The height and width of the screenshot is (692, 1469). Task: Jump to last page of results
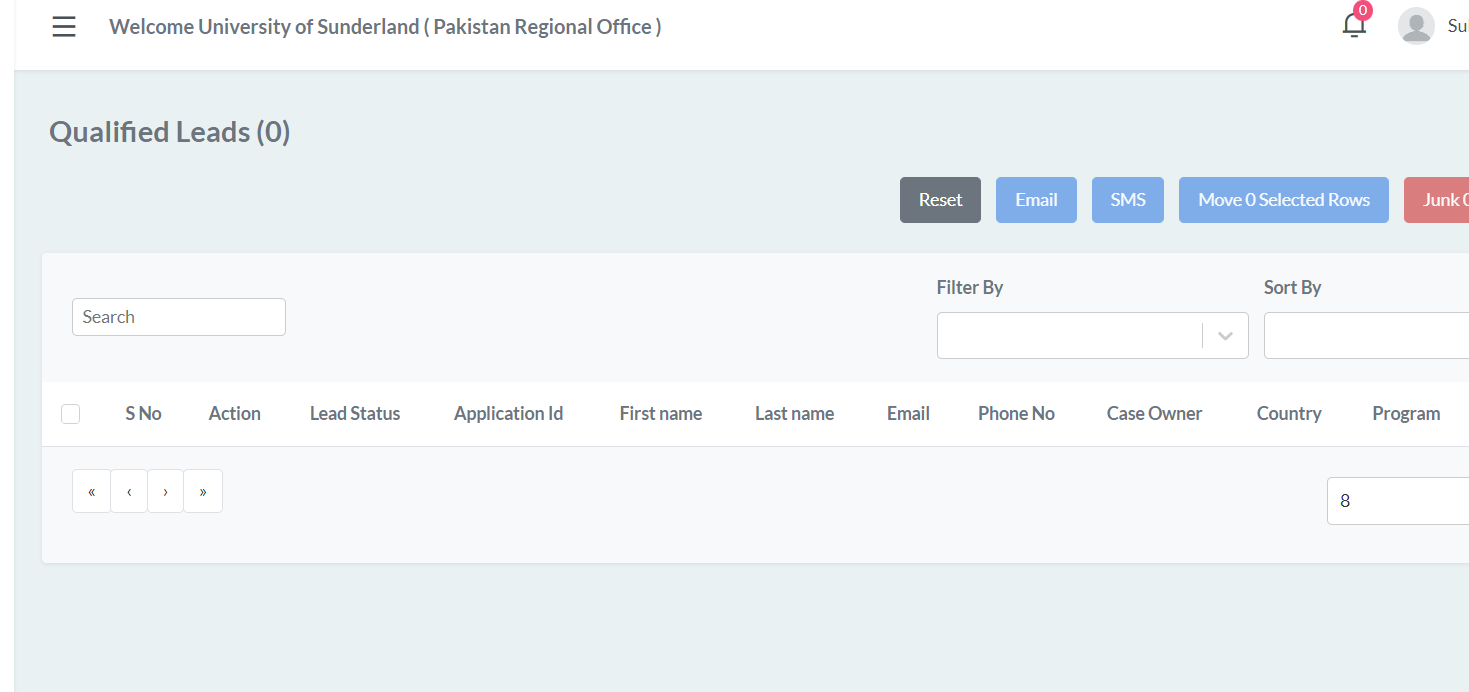(203, 491)
